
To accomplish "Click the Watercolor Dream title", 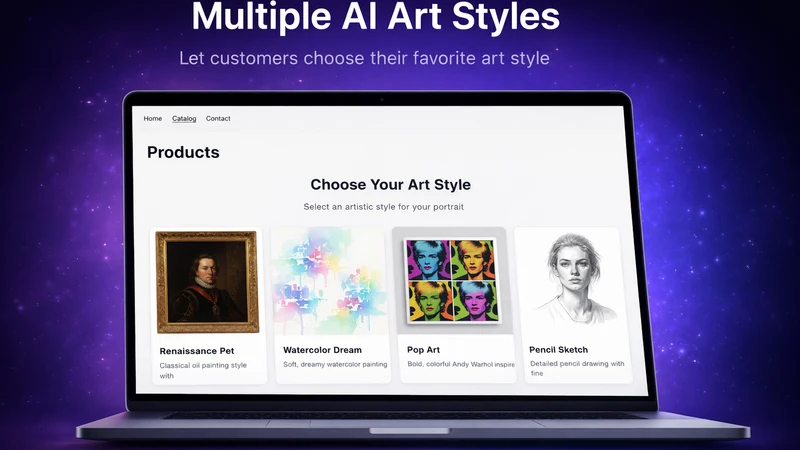I will (322, 350).
